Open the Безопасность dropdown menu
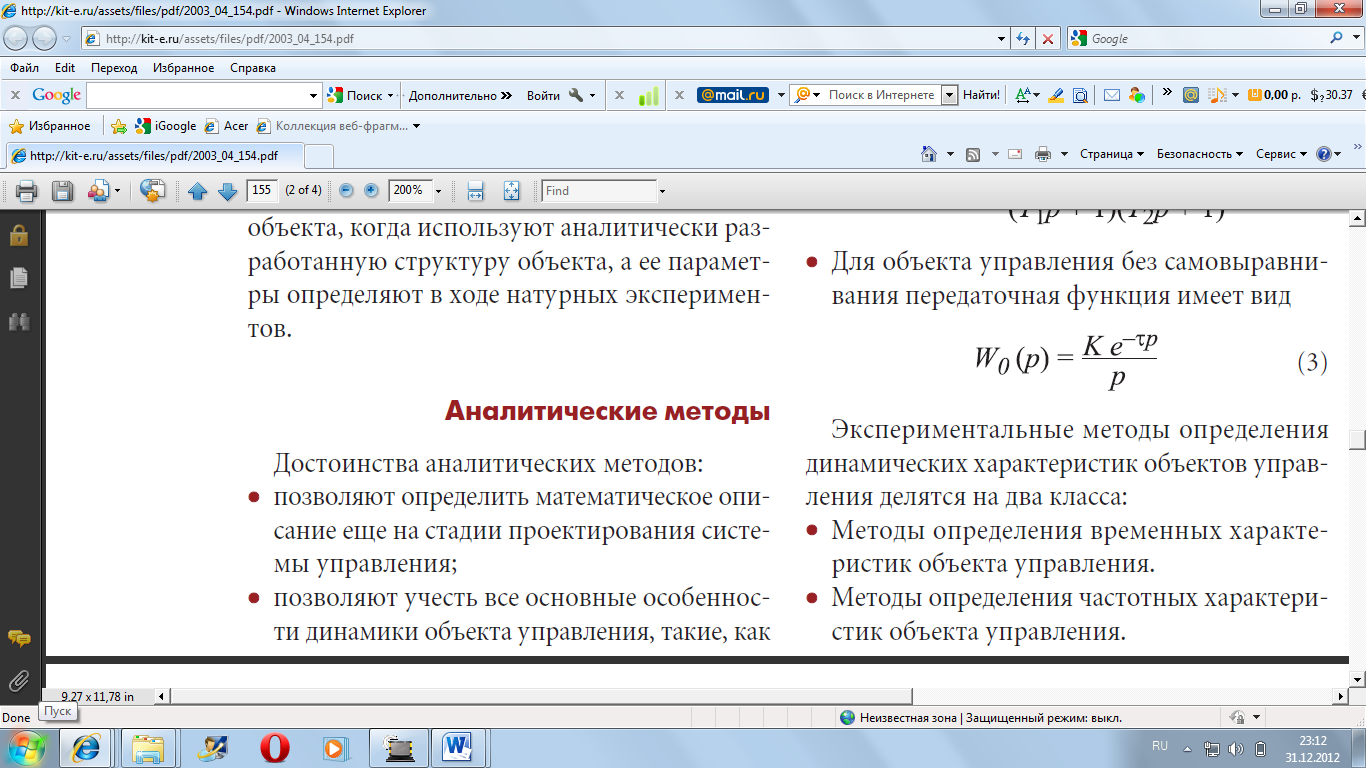 (1200, 154)
